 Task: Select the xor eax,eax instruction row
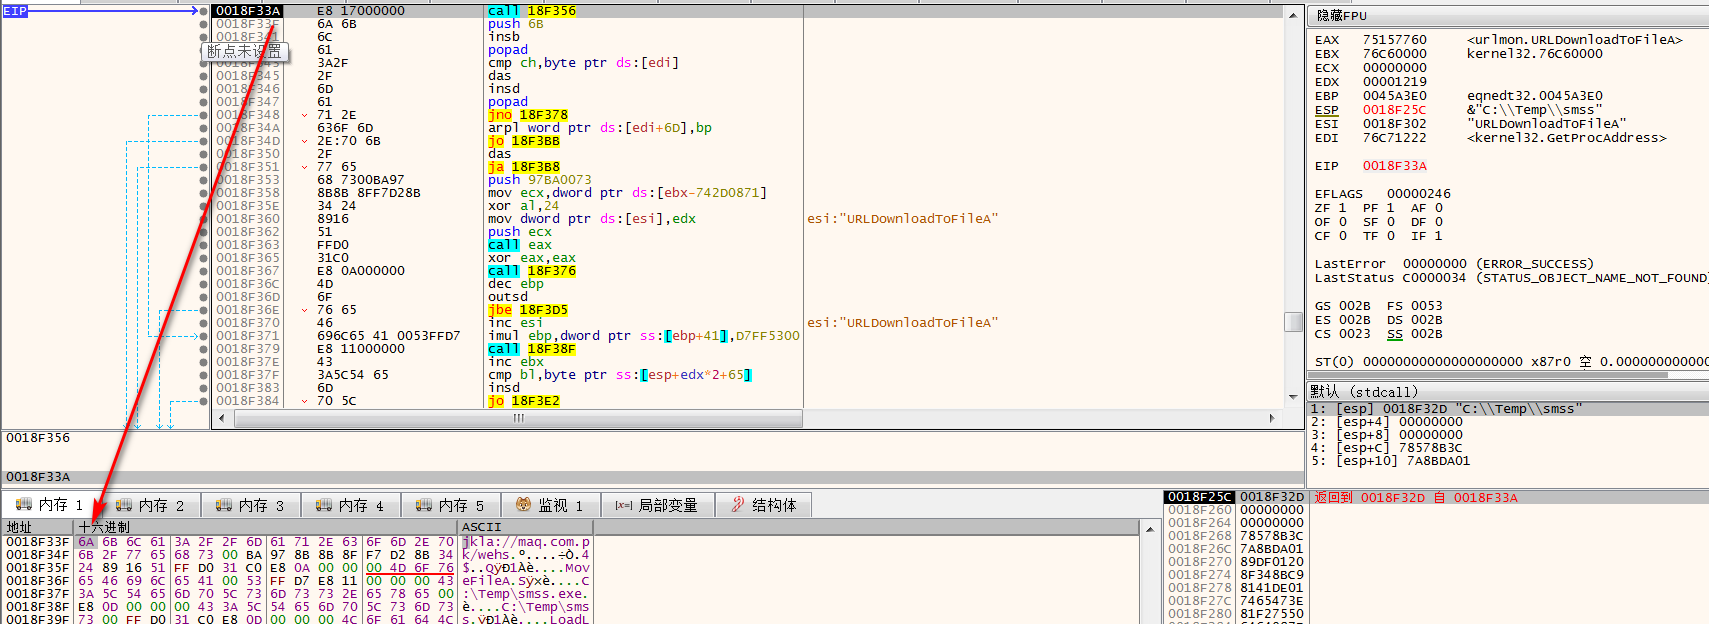tap(745, 258)
